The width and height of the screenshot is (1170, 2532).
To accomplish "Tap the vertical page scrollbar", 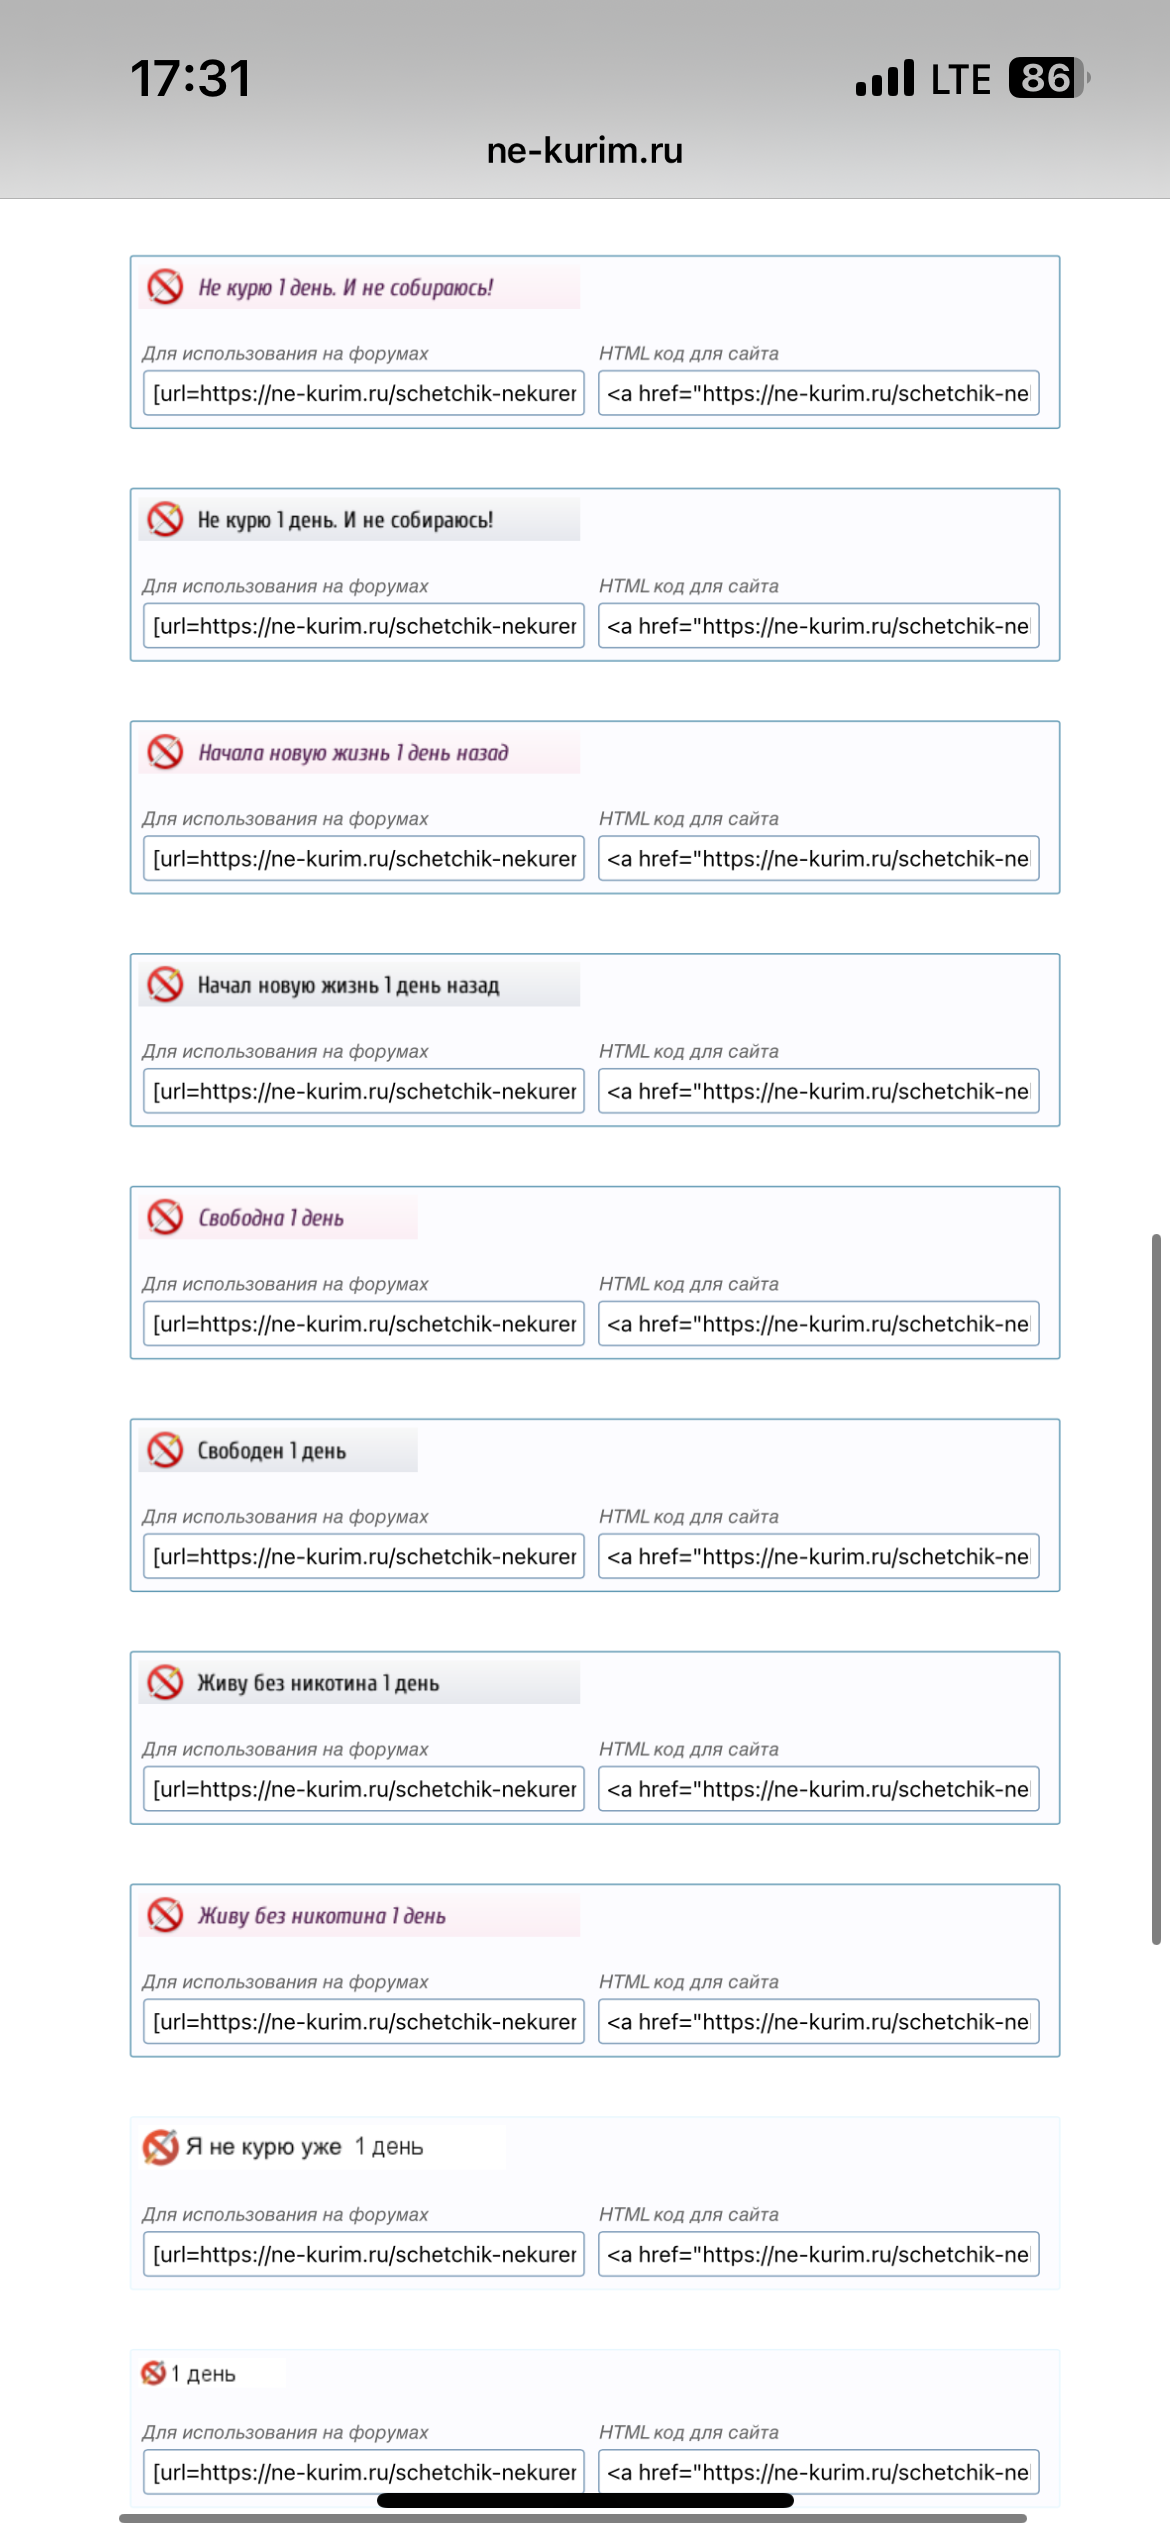I will pyautogui.click(x=1156, y=1590).
